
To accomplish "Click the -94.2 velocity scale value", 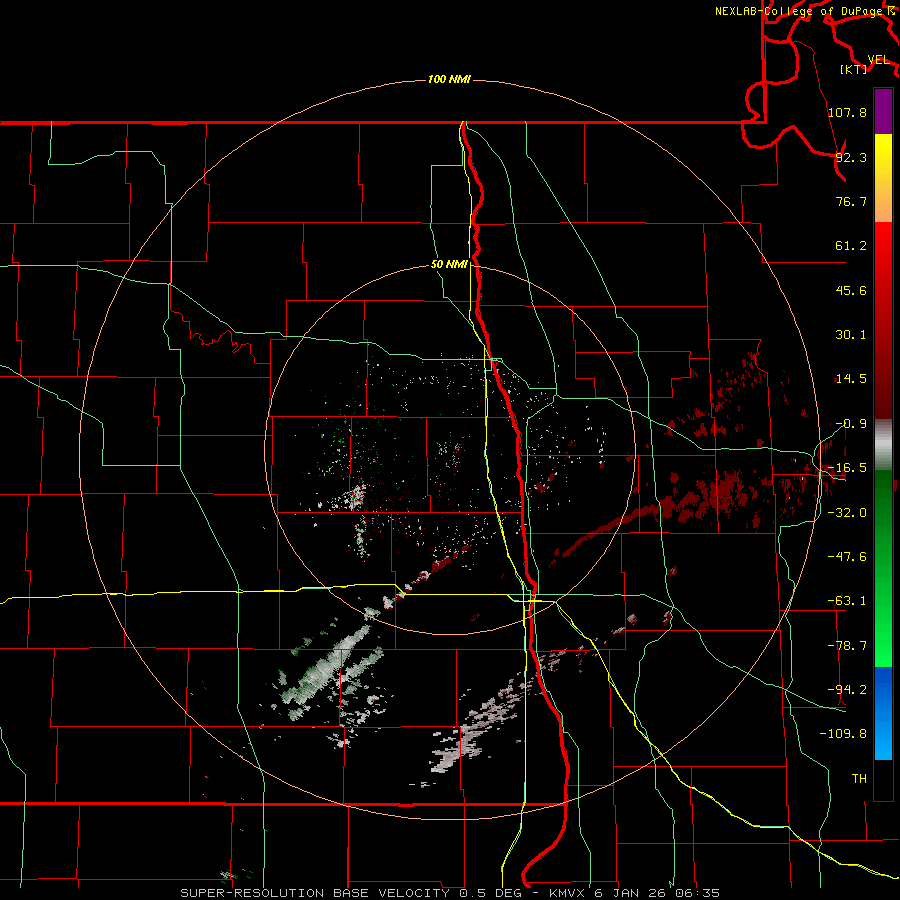I will pos(847,689).
